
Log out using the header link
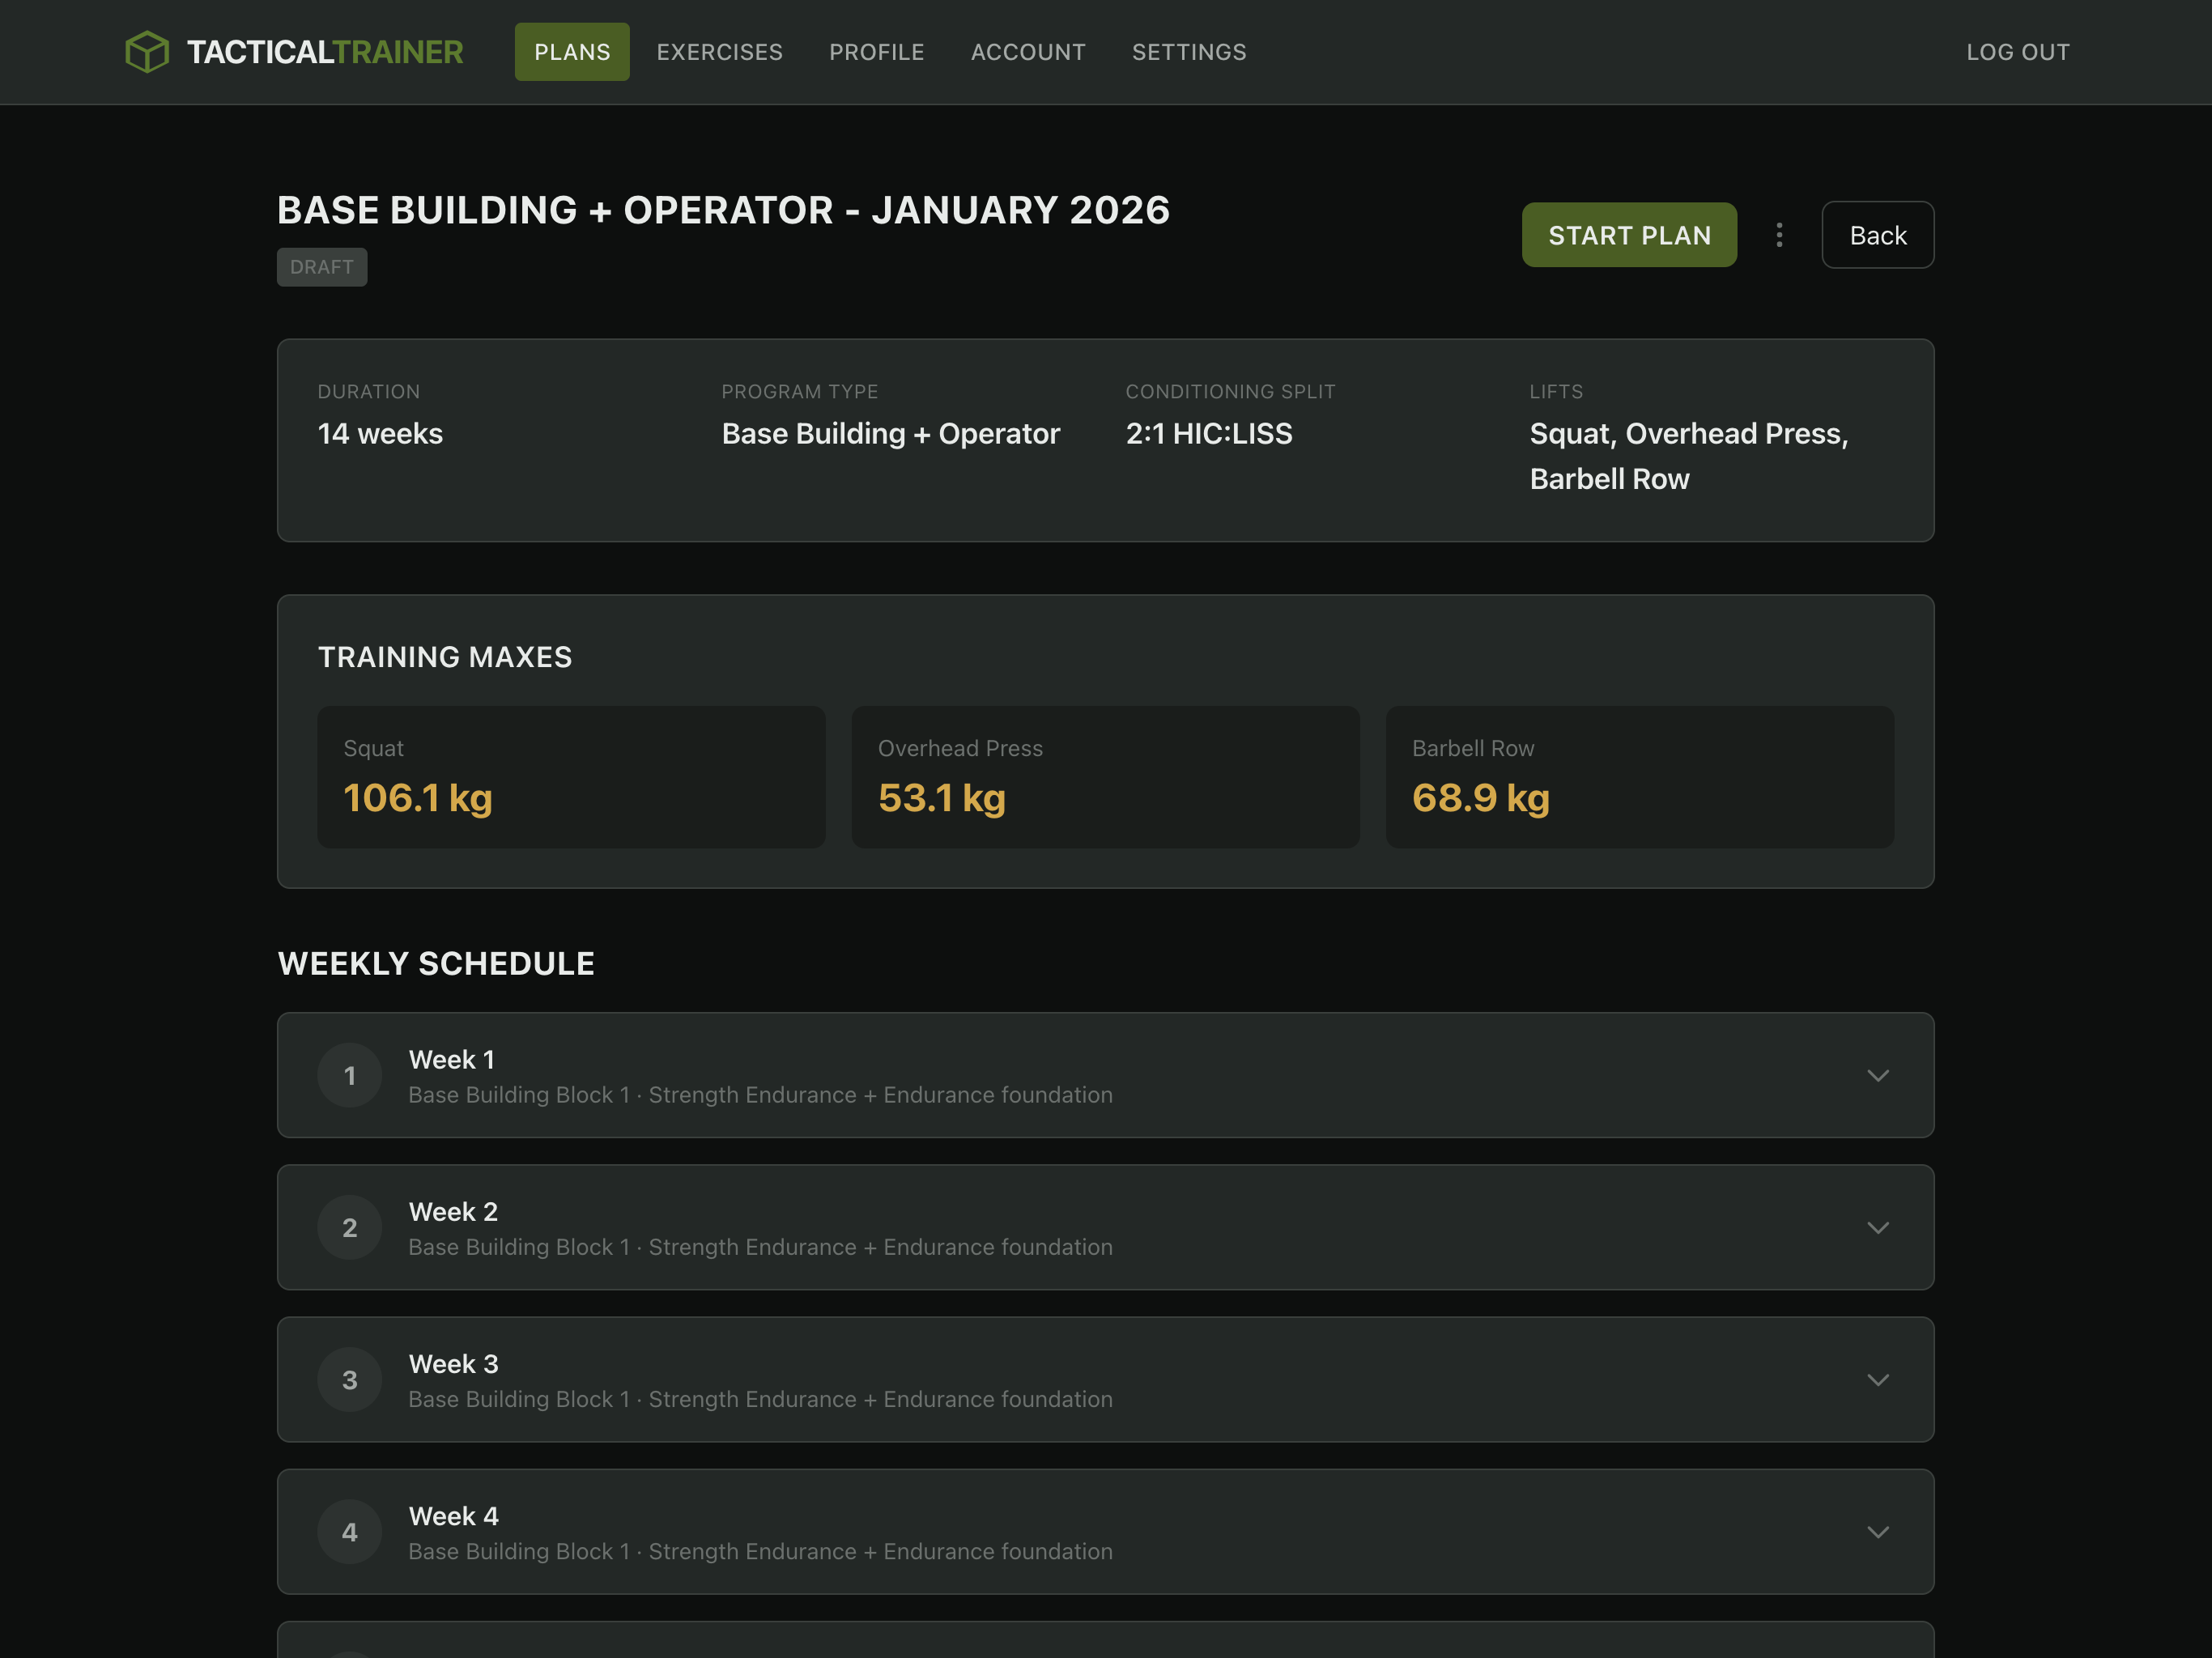pos(2017,52)
